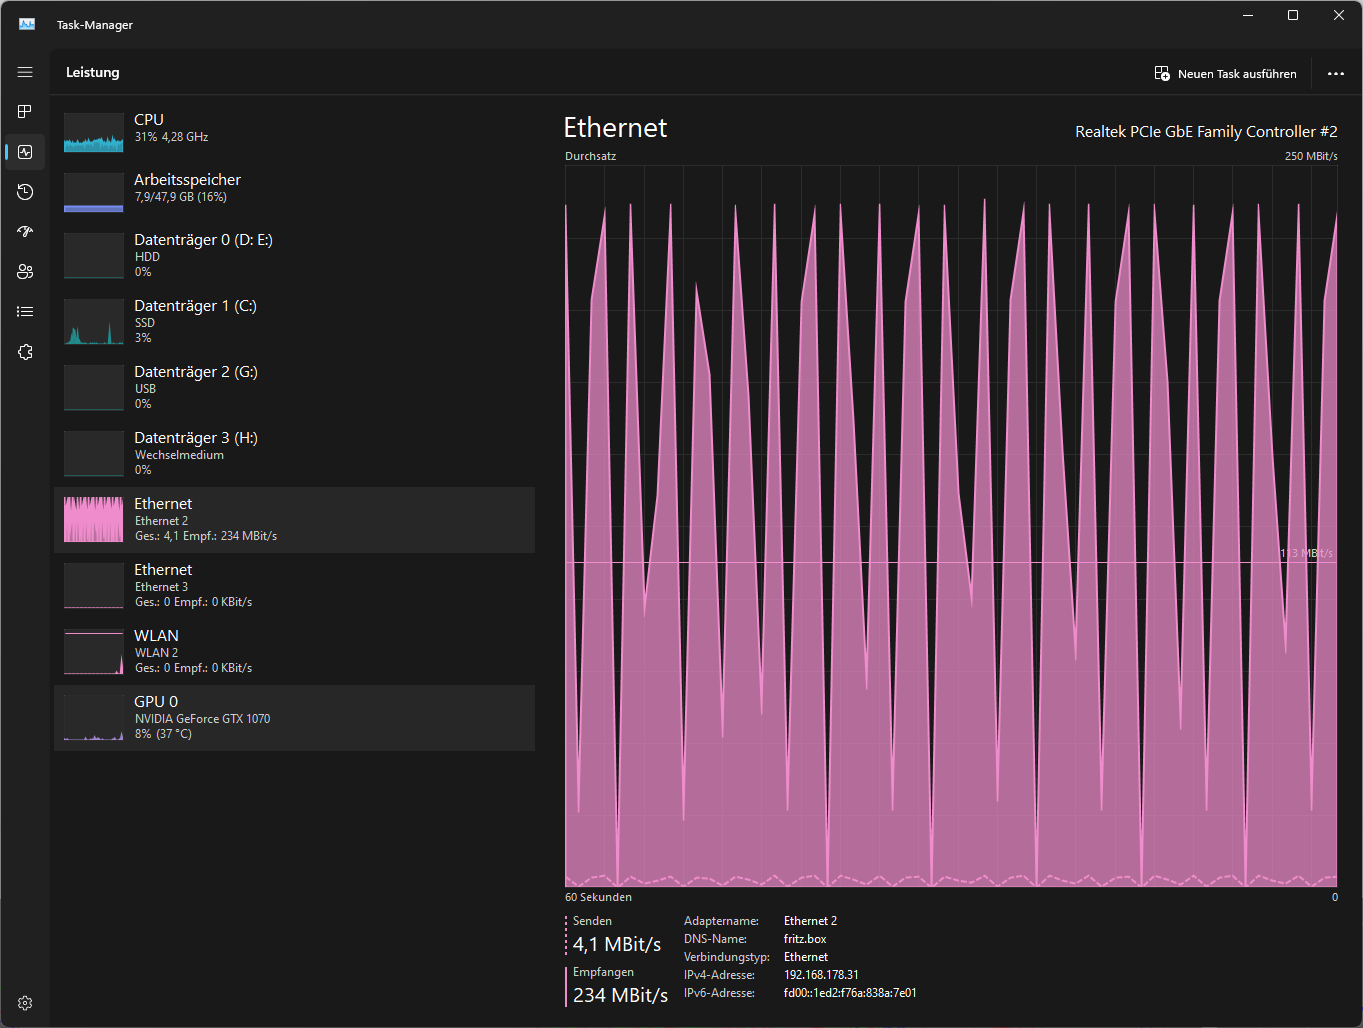Select Datenträger 1 (C:) SSD entry
1363x1028 pixels.
click(x=294, y=322)
